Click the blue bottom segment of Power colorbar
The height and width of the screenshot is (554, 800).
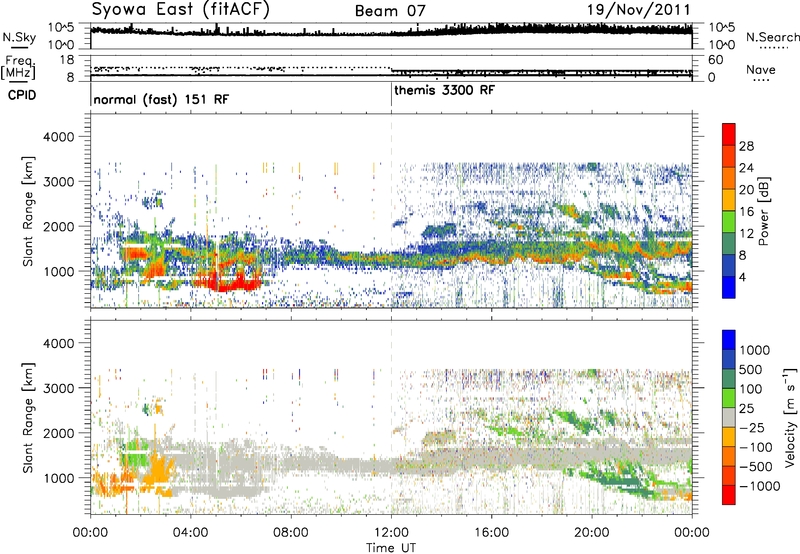[729, 288]
